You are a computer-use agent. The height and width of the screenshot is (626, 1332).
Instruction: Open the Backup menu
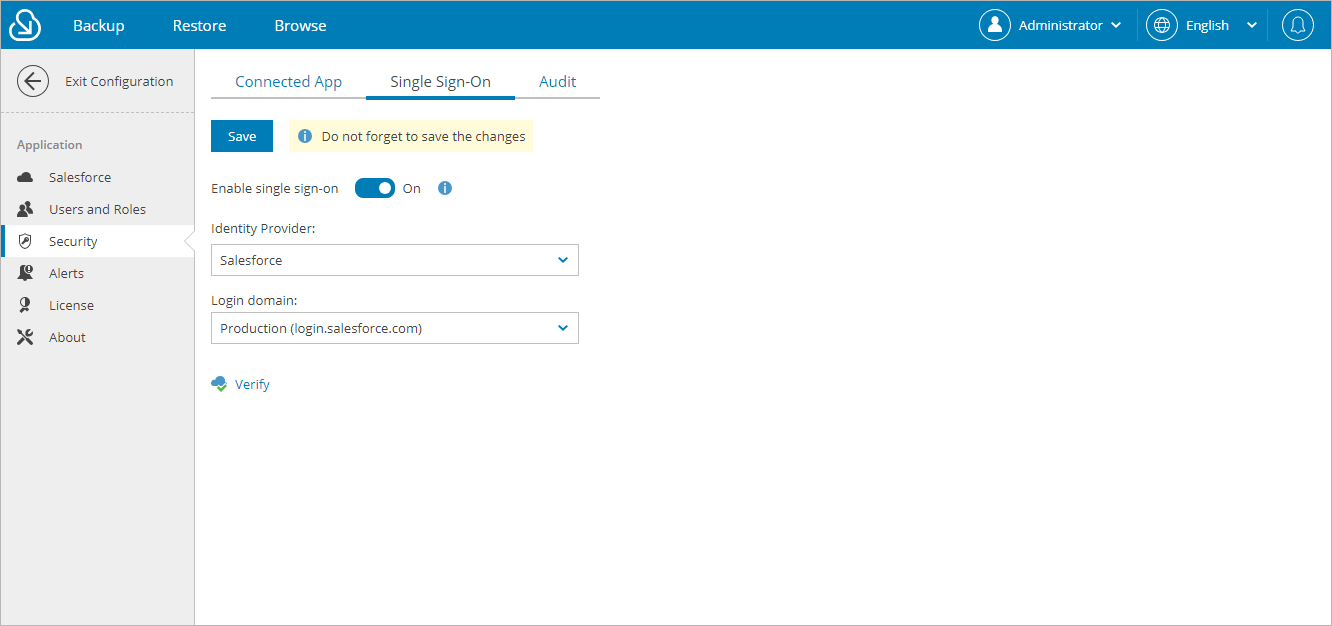click(99, 25)
